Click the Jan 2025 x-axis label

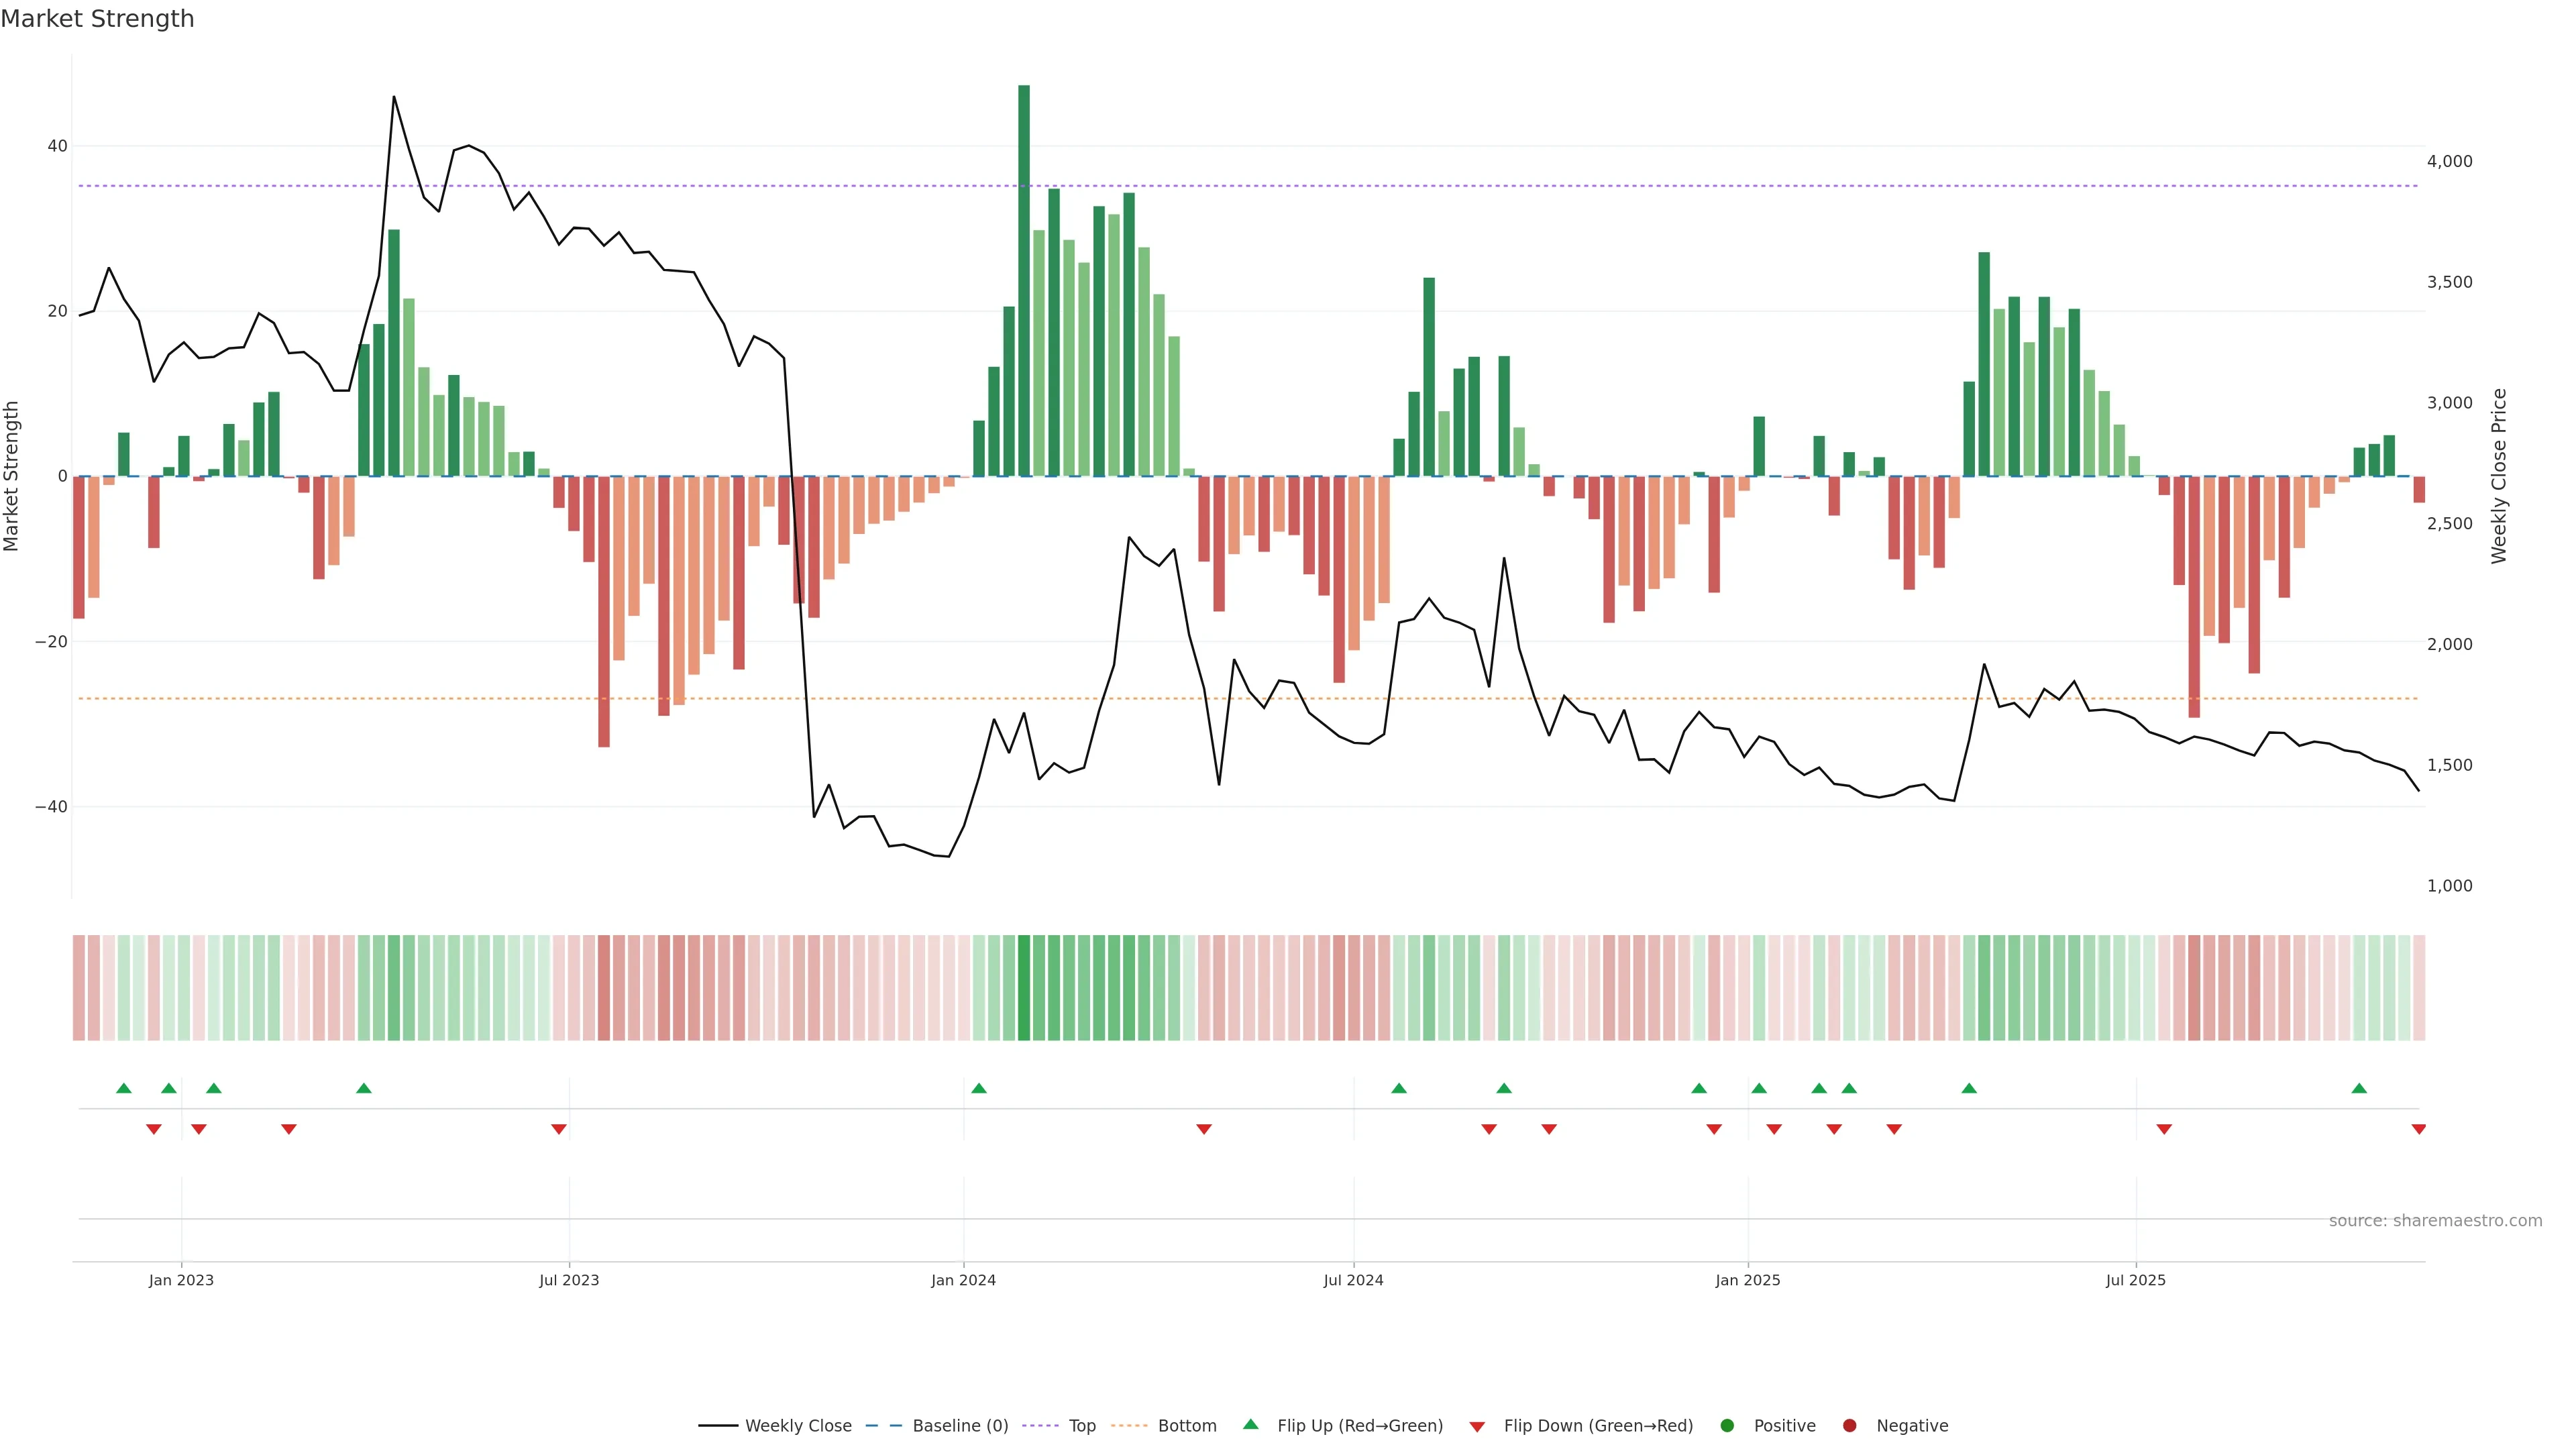1747,1280
